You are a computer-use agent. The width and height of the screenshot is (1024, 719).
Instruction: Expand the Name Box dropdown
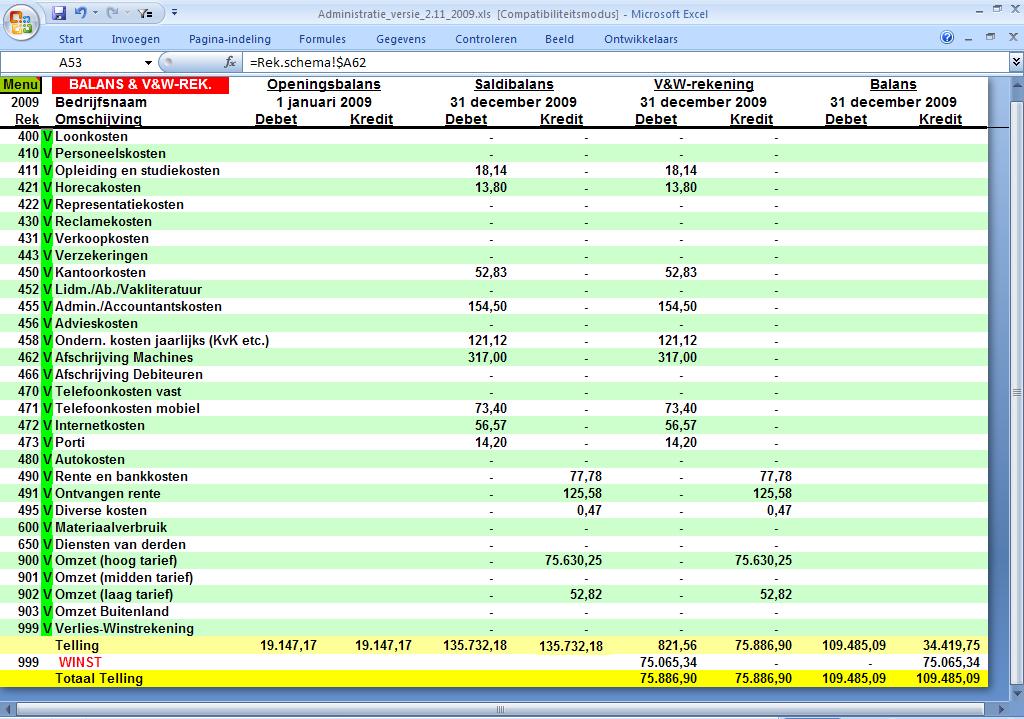149,62
